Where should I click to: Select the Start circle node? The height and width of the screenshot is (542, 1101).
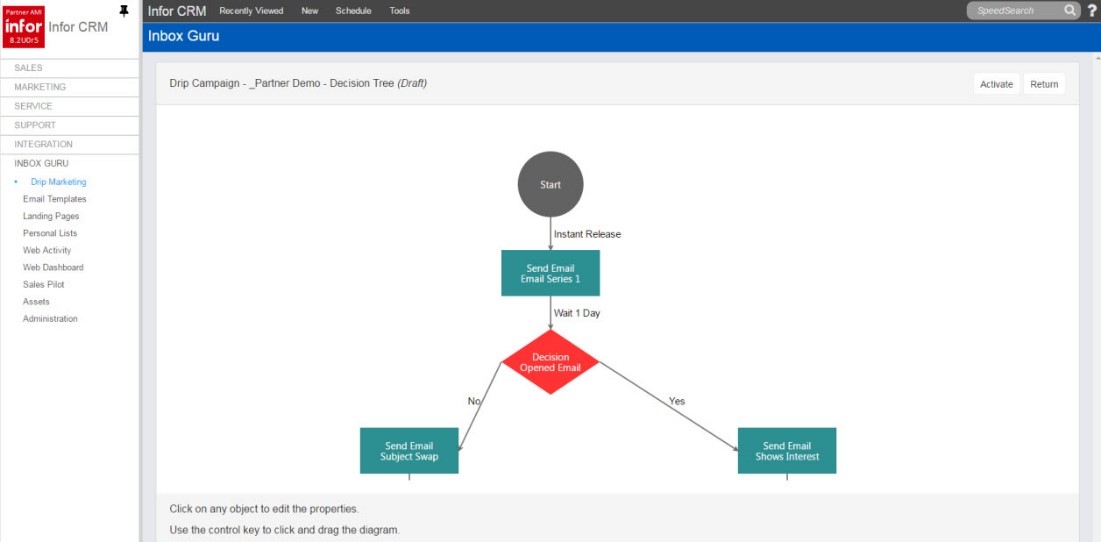(x=550, y=185)
